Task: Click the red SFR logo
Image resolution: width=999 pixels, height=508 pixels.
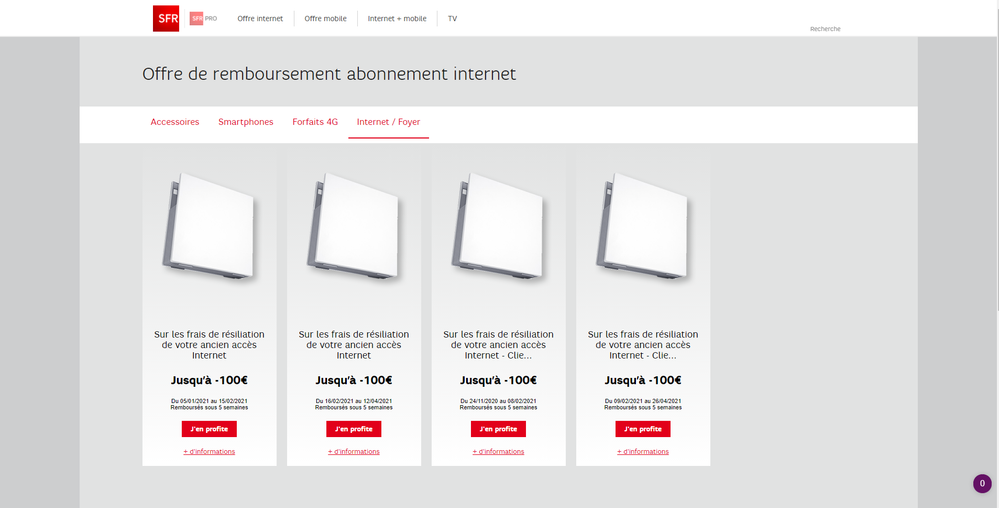Action: pos(166,18)
